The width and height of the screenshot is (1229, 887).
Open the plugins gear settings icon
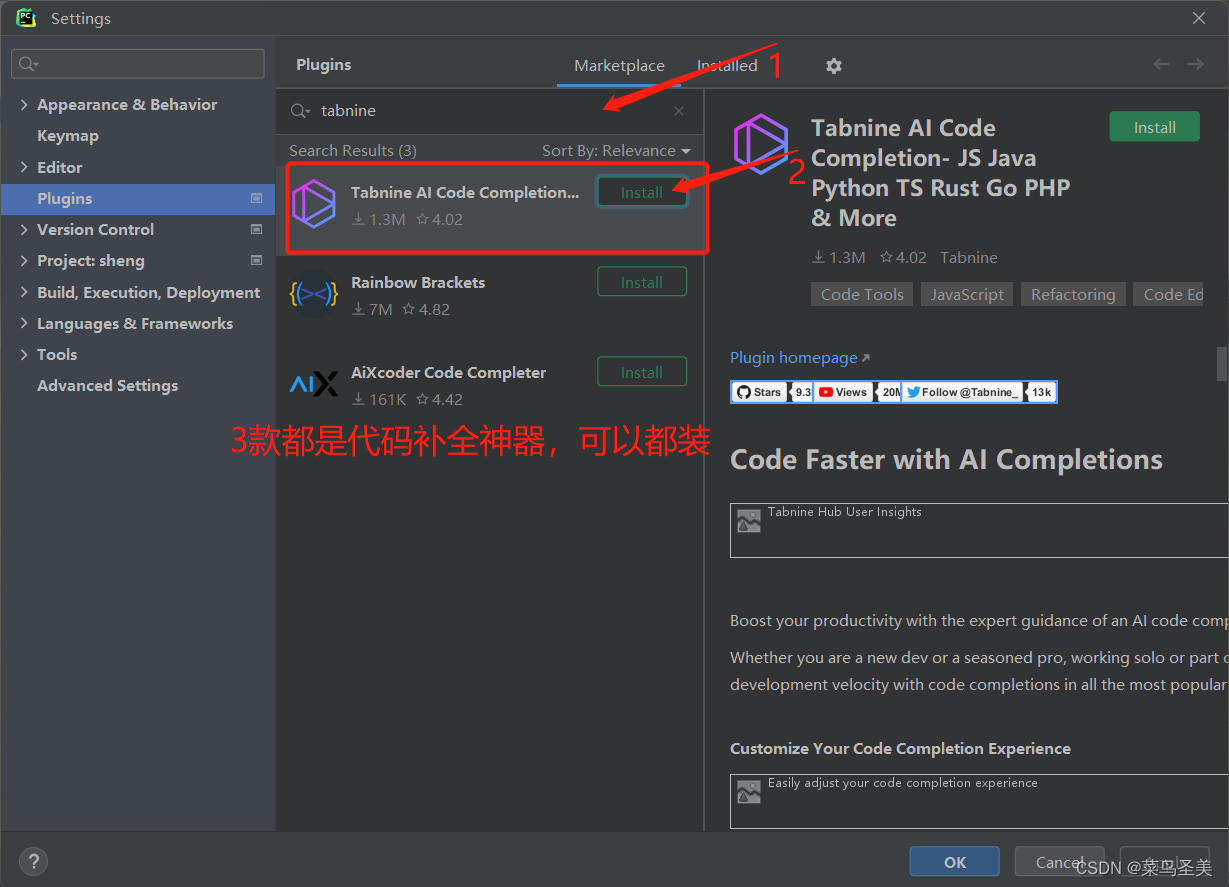834,65
